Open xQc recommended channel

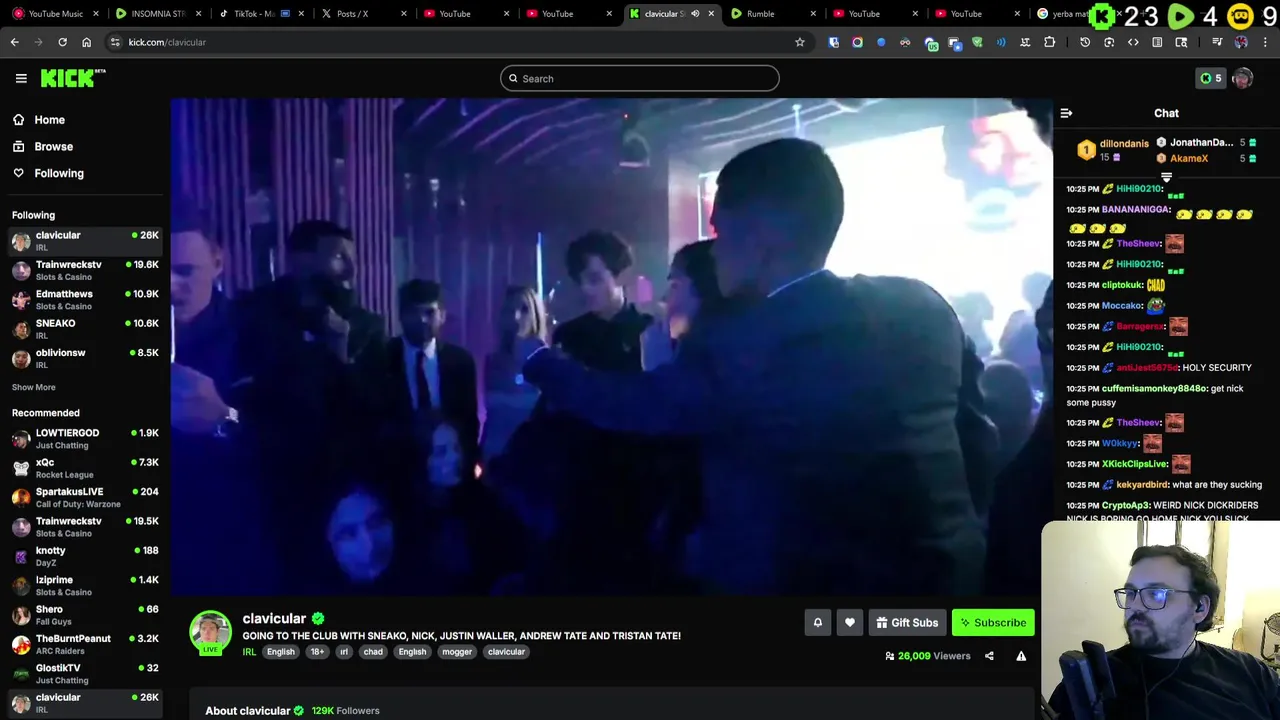coord(85,468)
